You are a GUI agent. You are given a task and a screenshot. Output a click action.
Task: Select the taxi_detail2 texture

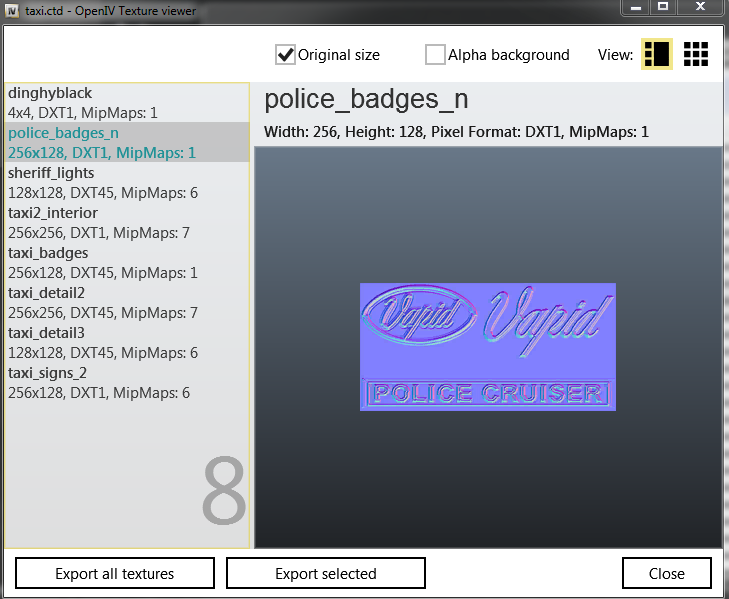127,303
